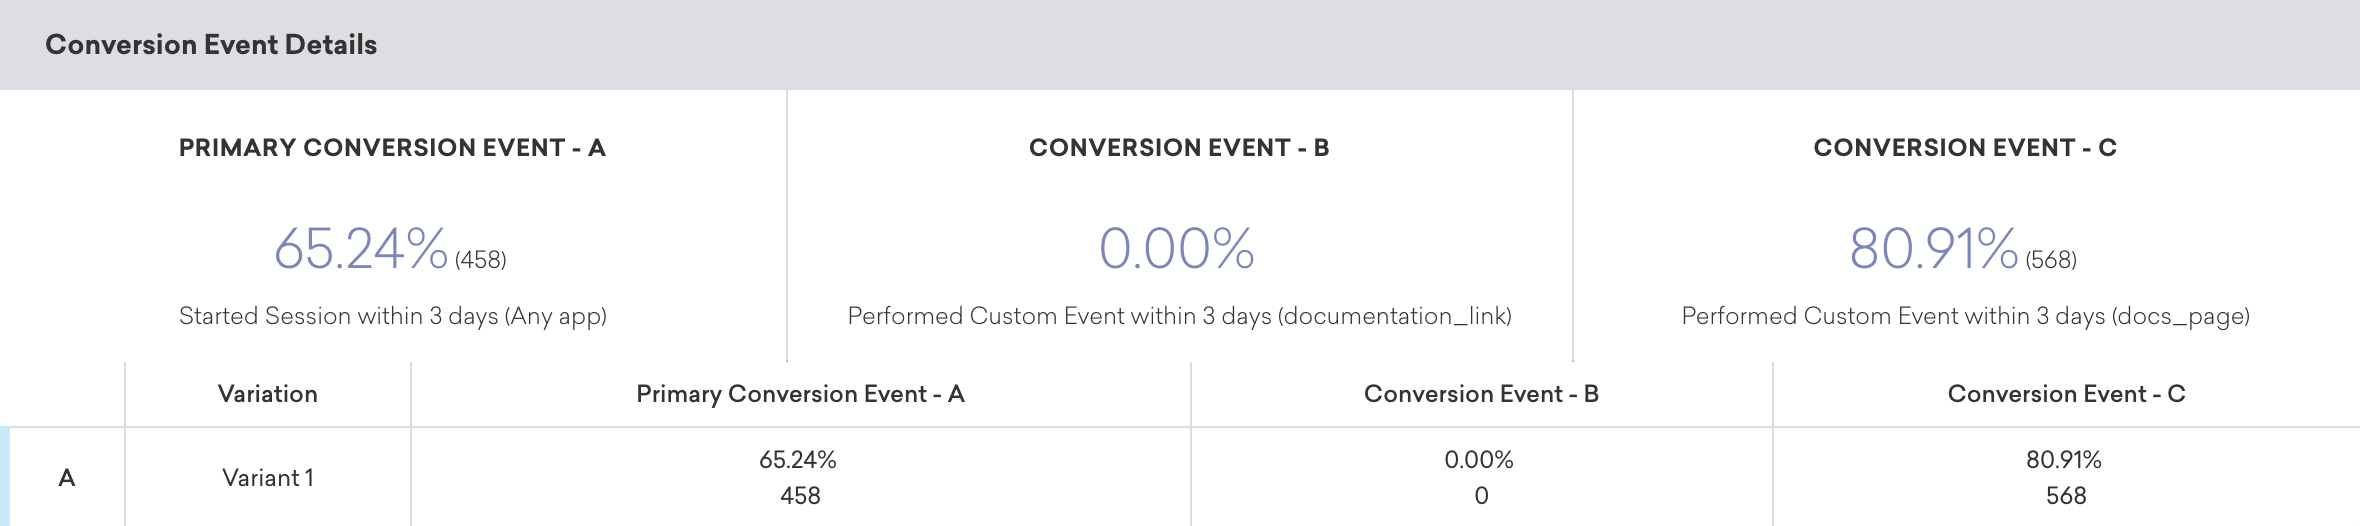The width and height of the screenshot is (2360, 526).
Task: Click the large 80.91% summary figure
Action: click(1933, 248)
